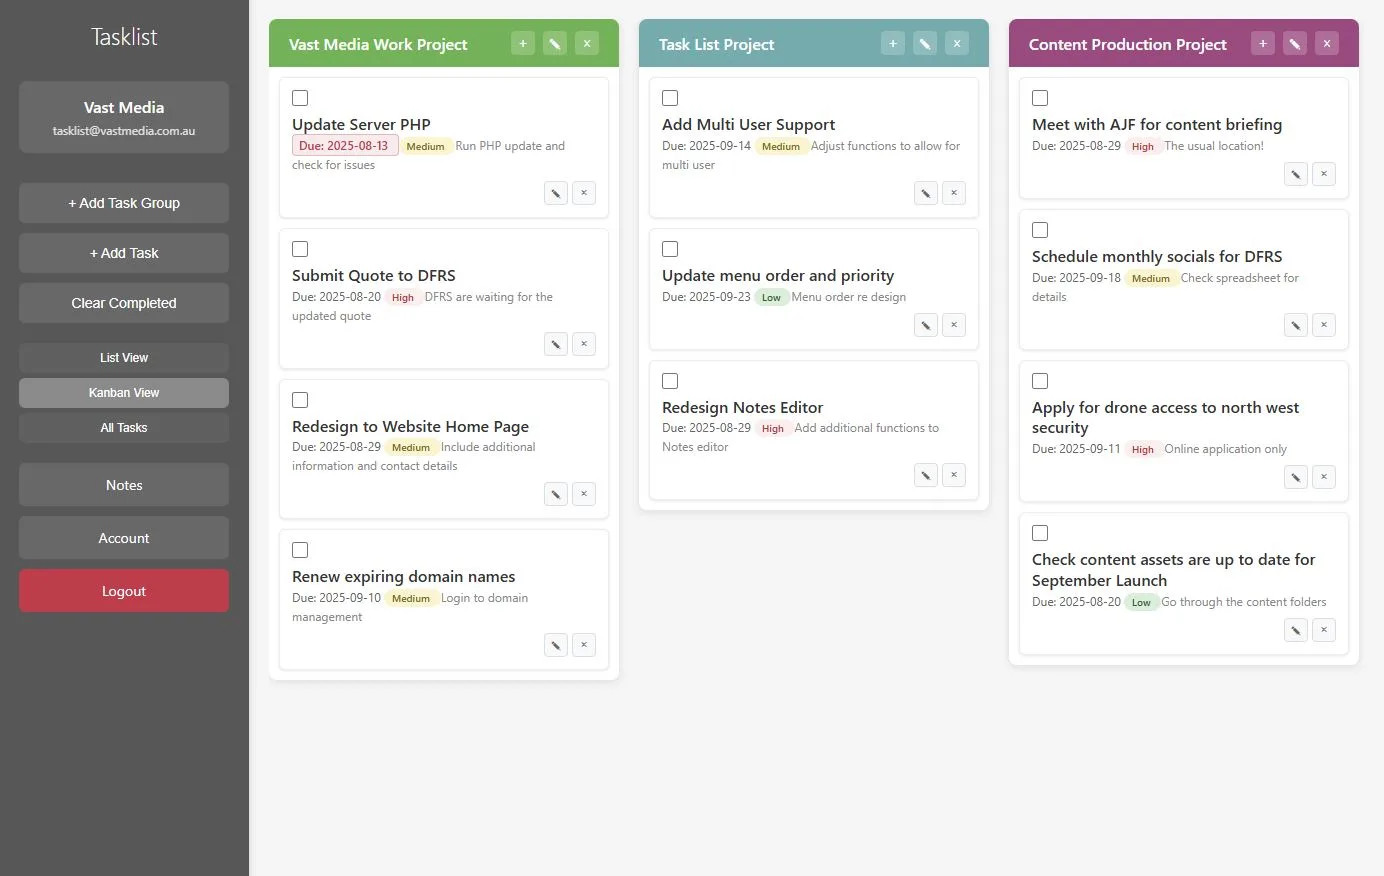Check Update menu order and priority
The image size is (1384, 876).
click(670, 249)
